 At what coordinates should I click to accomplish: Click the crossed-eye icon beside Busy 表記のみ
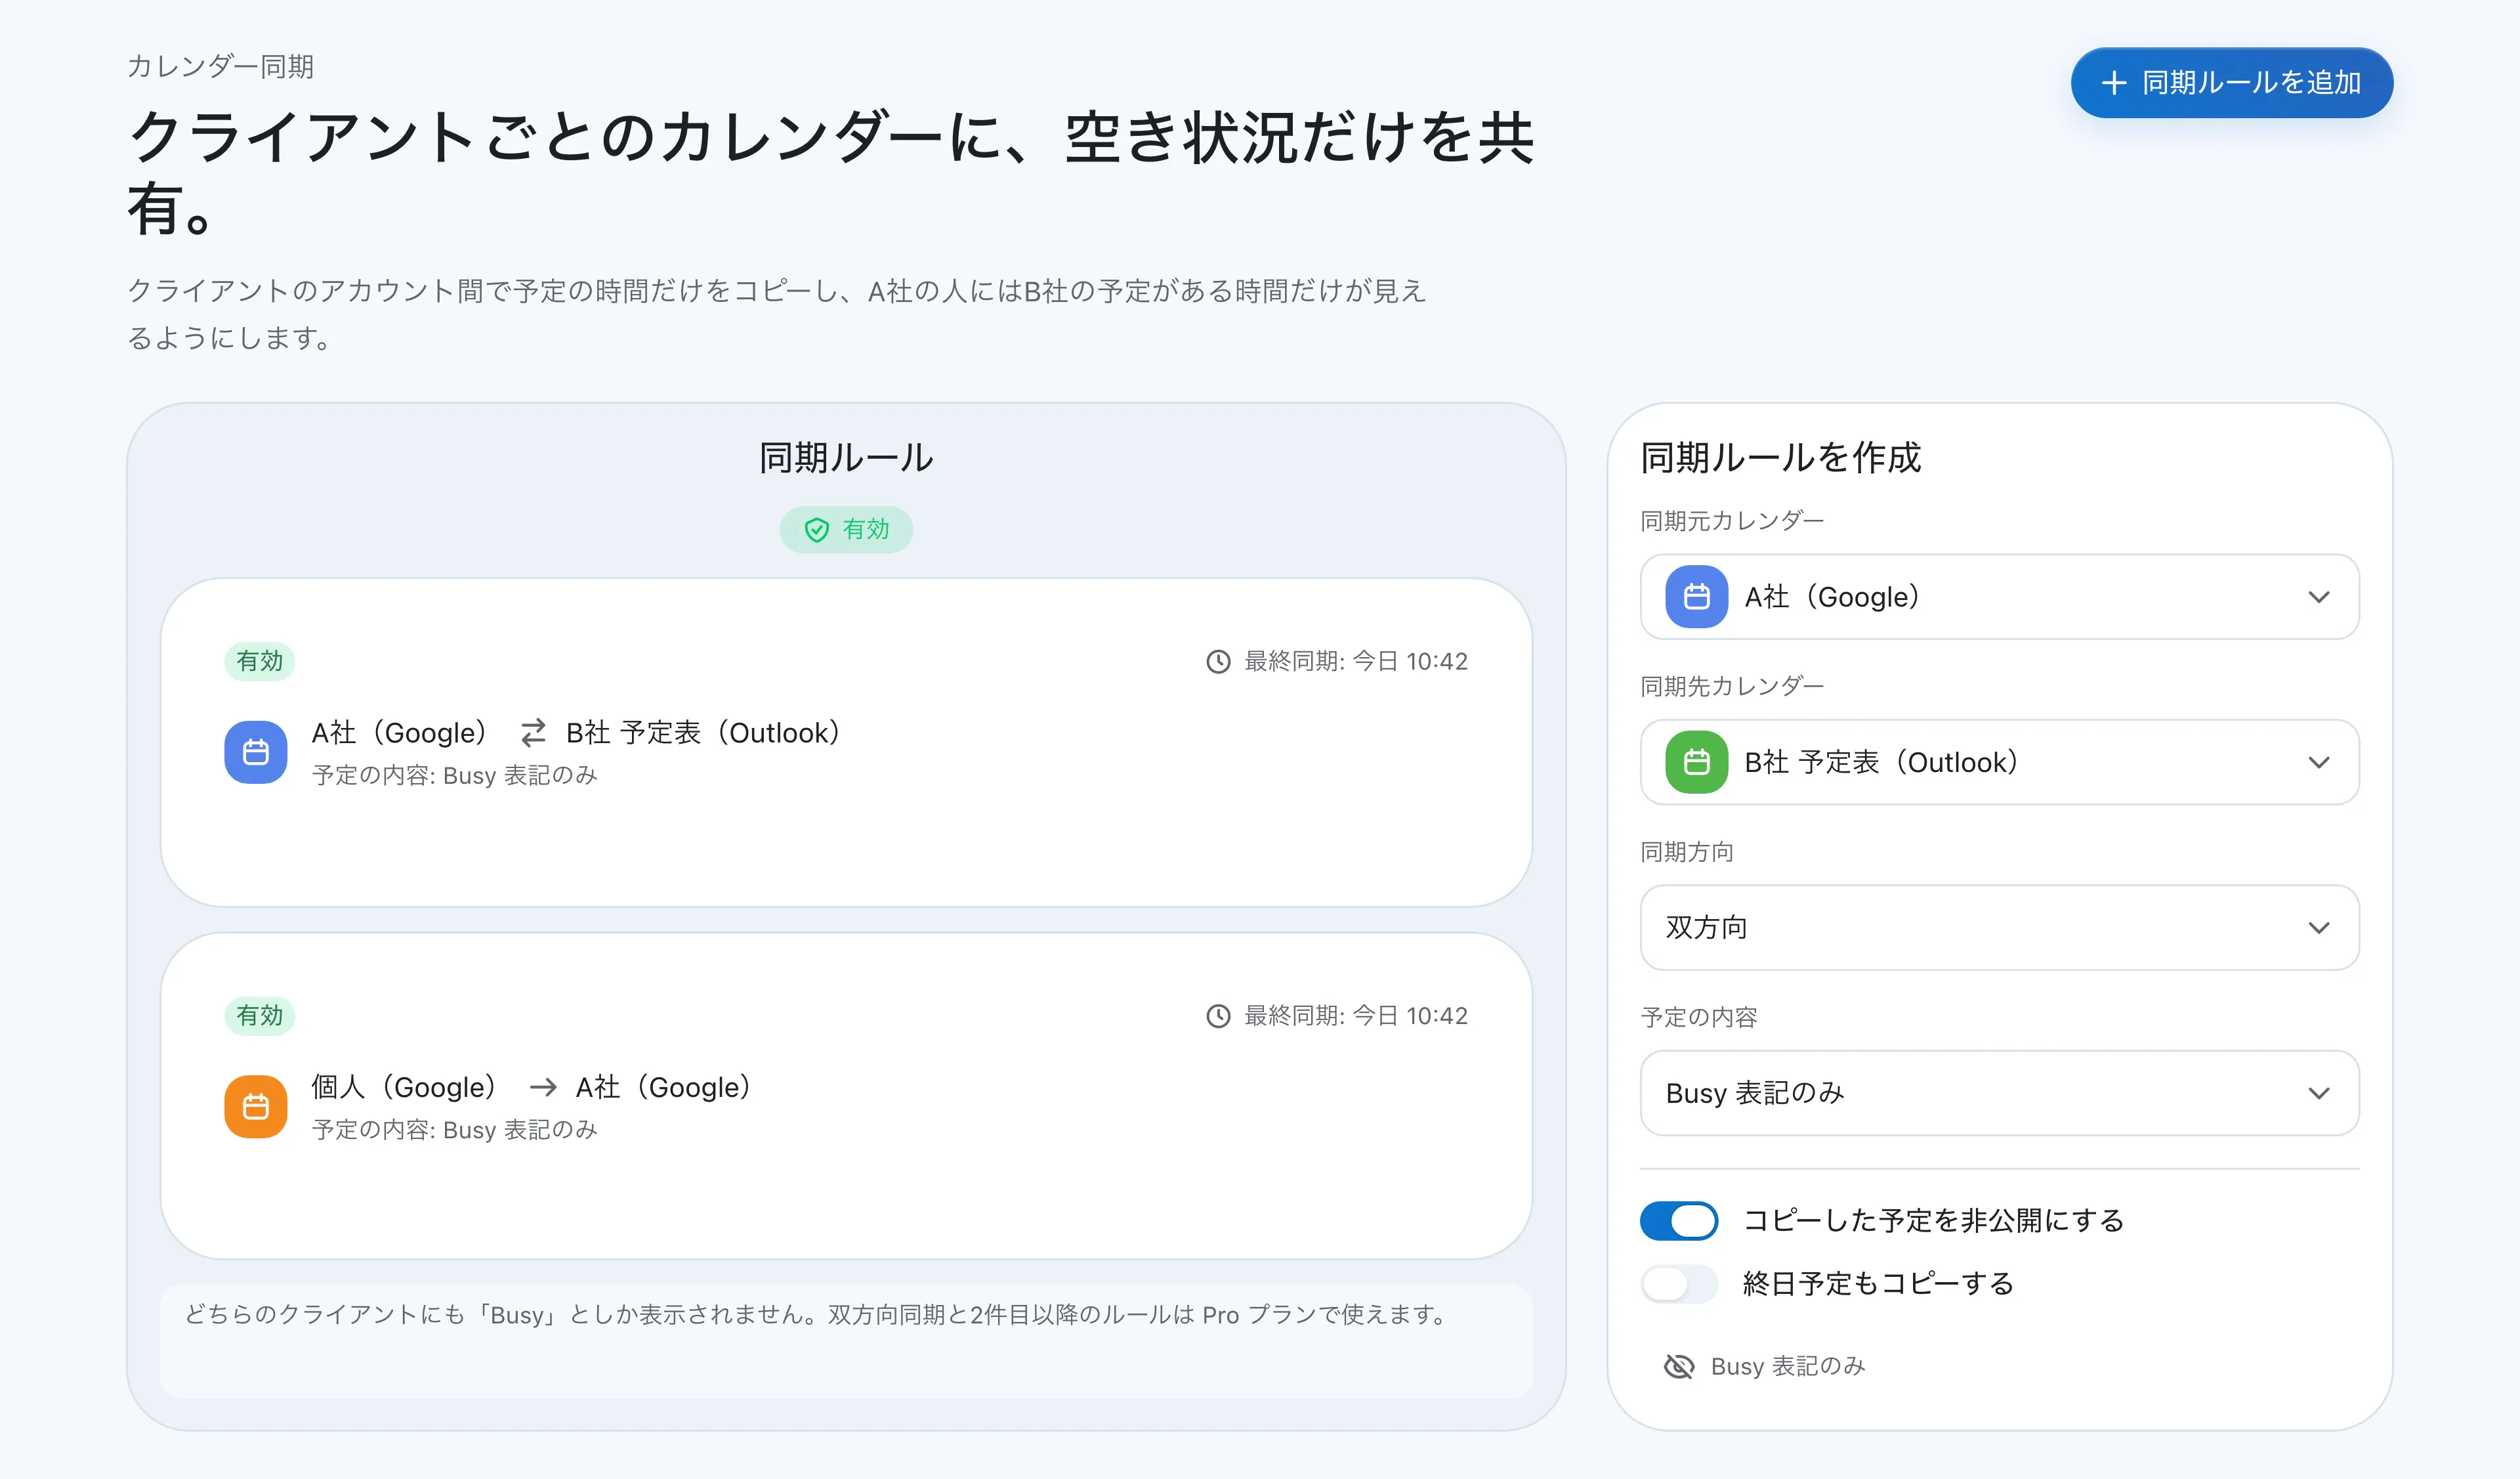click(1679, 1366)
